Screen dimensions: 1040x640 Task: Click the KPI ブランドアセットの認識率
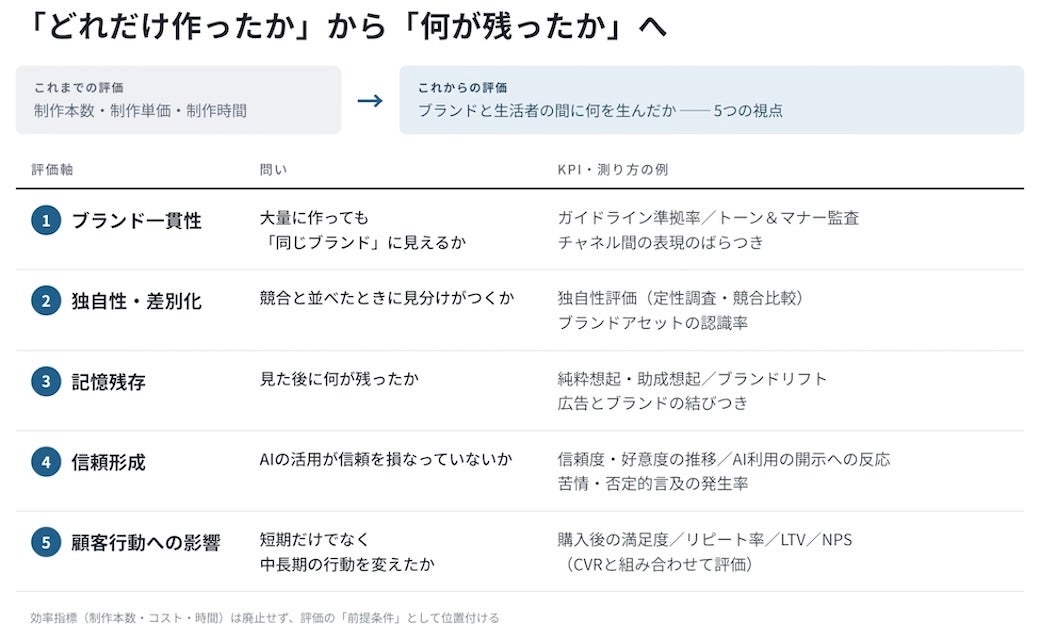click(x=653, y=323)
